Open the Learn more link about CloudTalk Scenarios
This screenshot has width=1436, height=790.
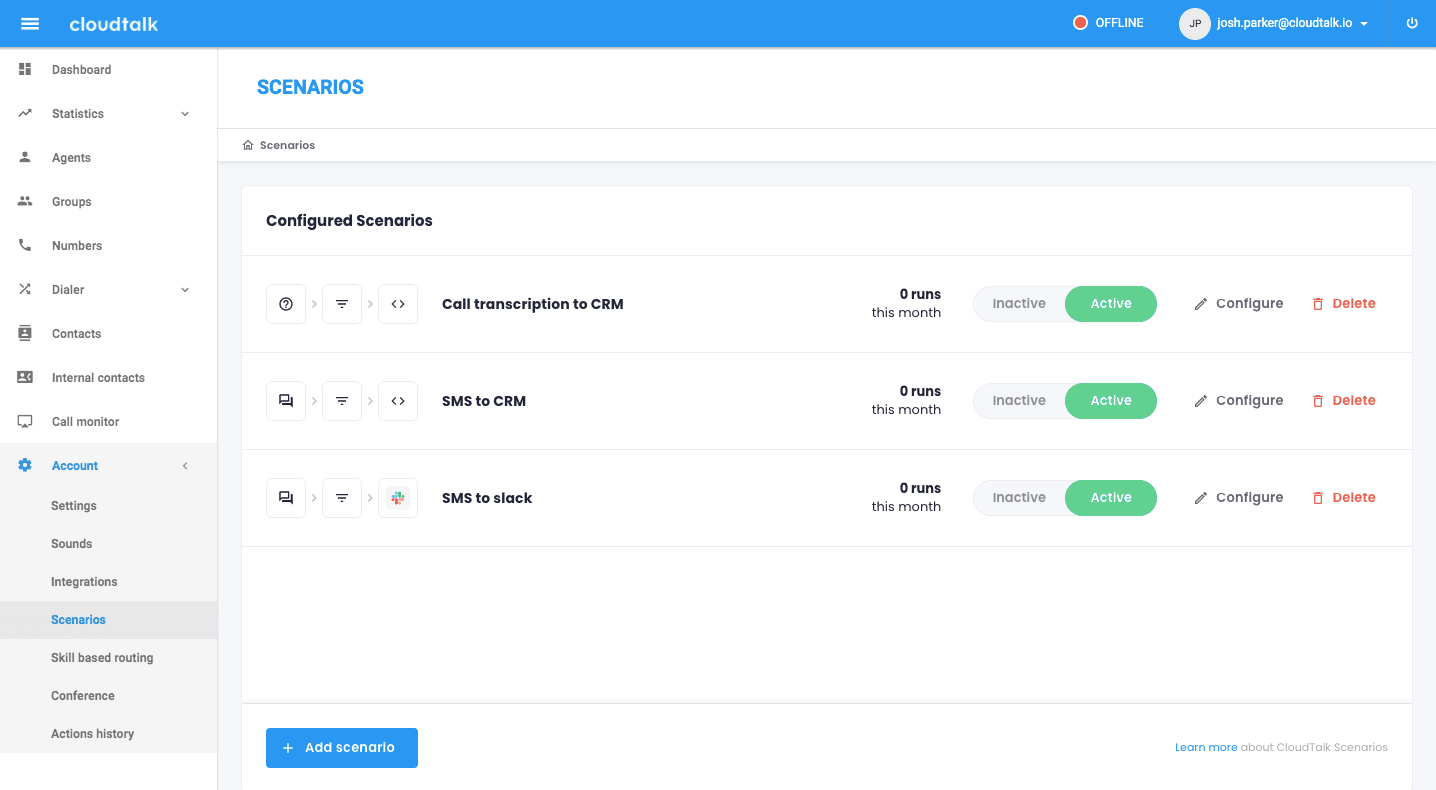(1205, 747)
